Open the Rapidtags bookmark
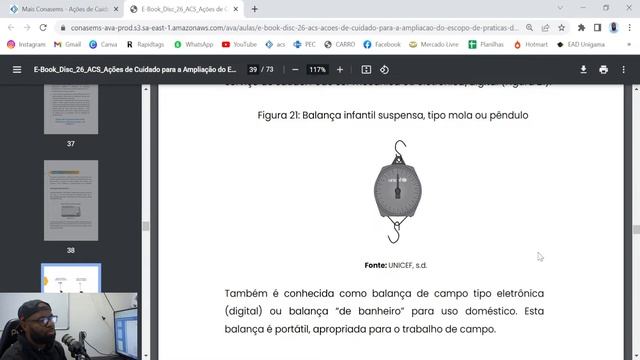This screenshot has width=640, height=360. [x=145, y=44]
